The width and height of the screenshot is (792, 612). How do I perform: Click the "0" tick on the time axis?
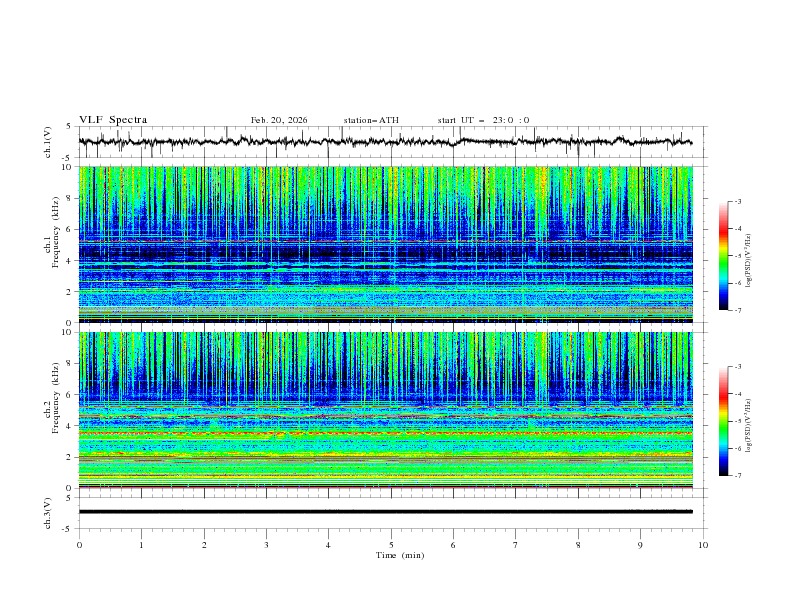79,545
